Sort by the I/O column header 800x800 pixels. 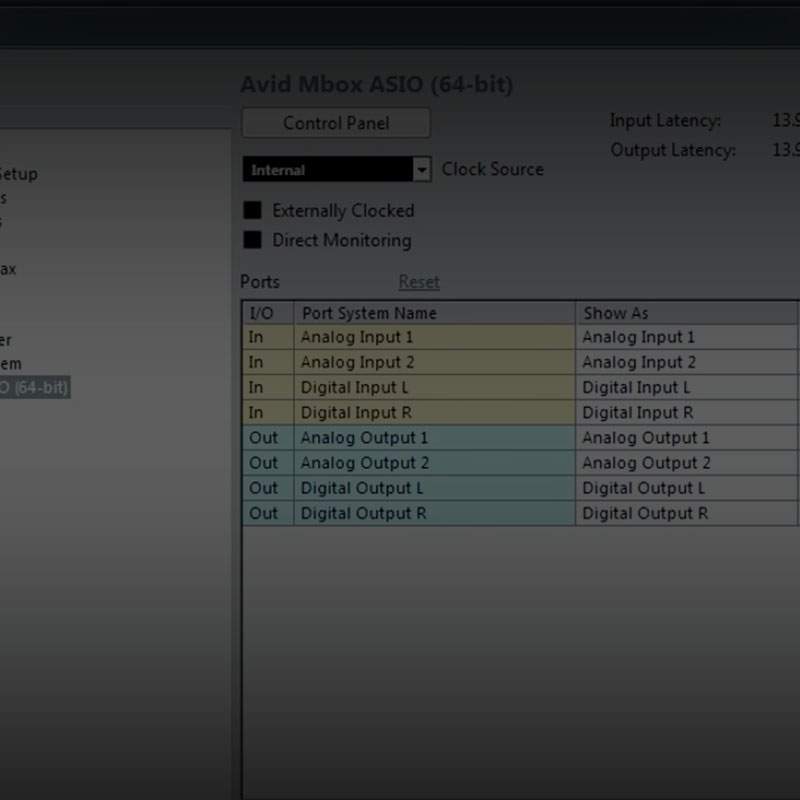[x=268, y=313]
